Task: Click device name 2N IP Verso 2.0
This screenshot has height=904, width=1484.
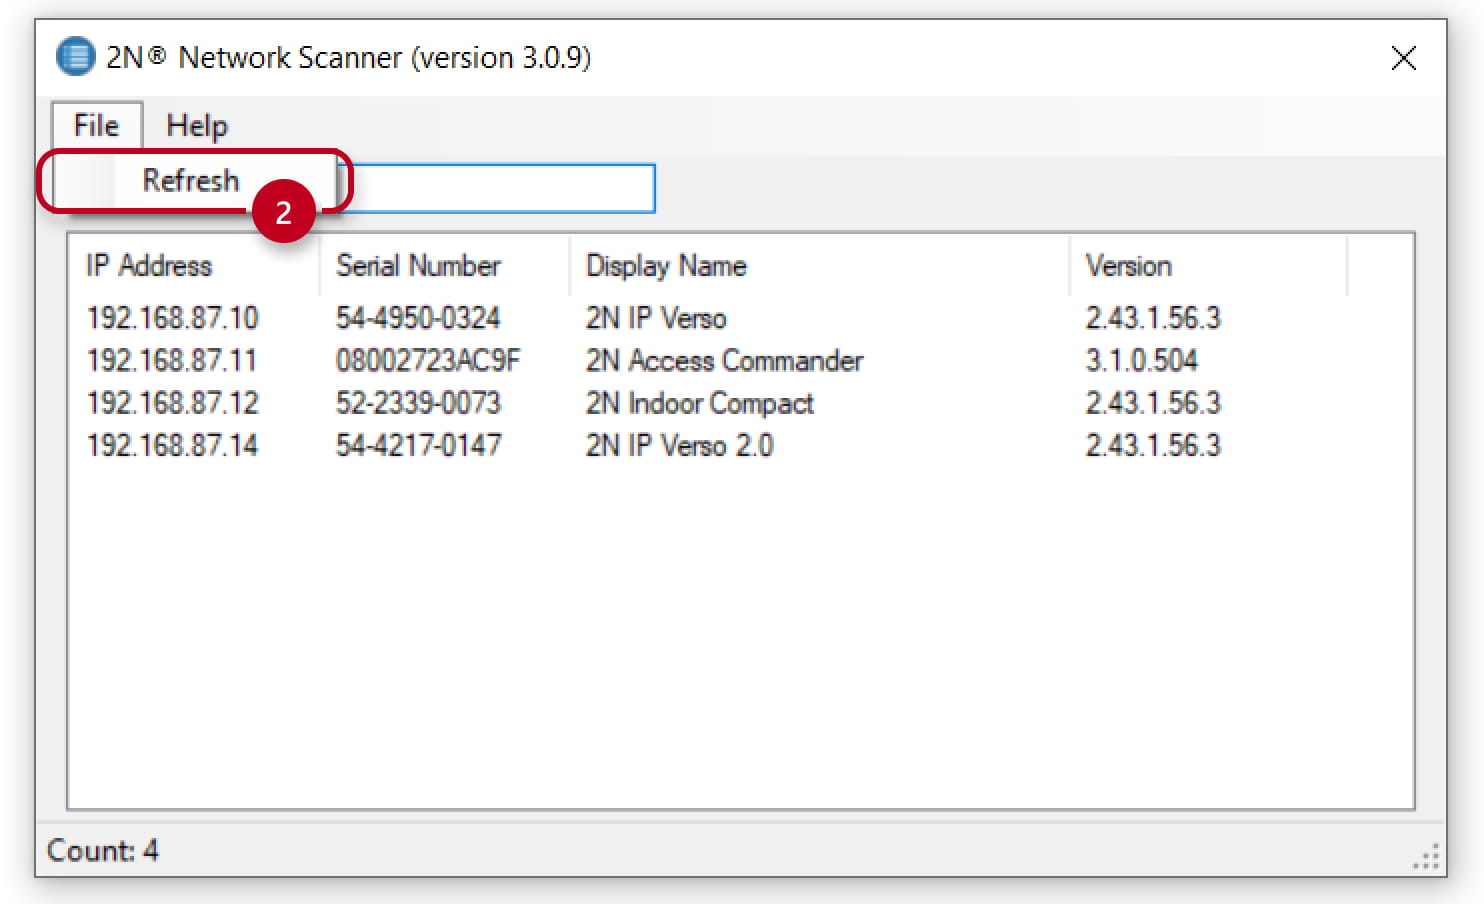Action: coord(679,445)
